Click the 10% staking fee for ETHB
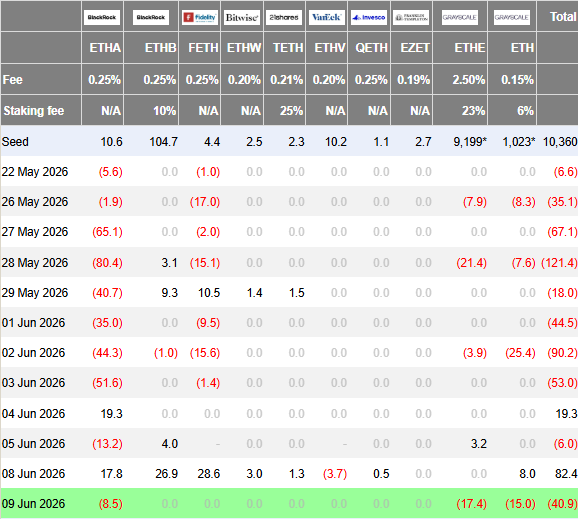The width and height of the screenshot is (578, 519). click(165, 111)
